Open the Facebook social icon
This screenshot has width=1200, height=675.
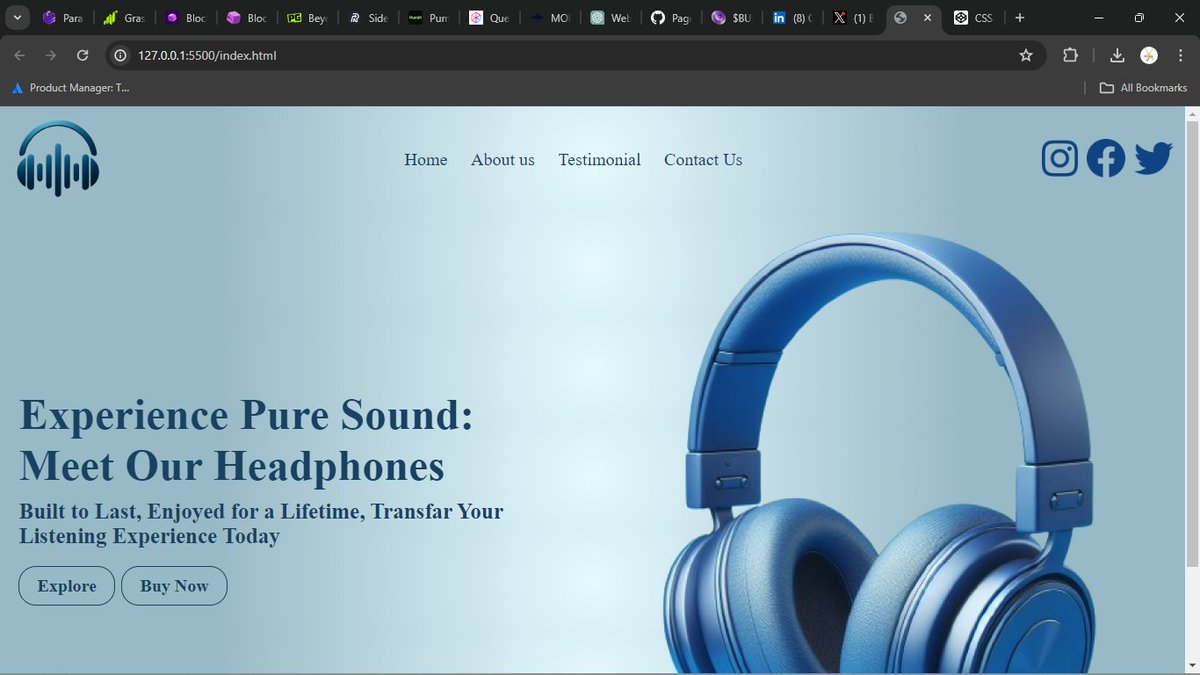(1106, 158)
